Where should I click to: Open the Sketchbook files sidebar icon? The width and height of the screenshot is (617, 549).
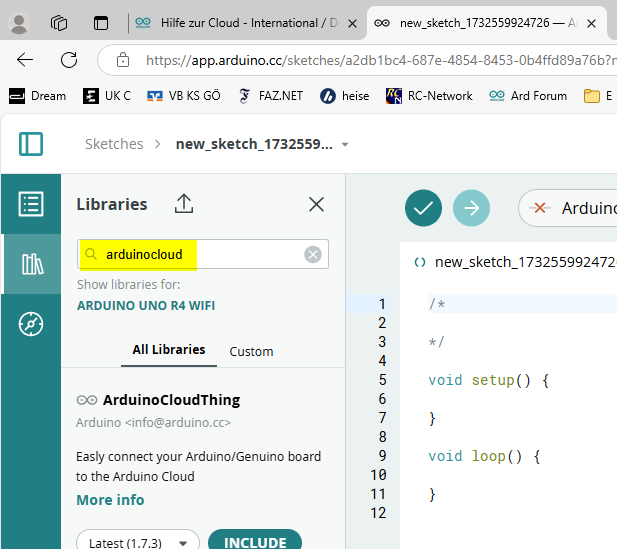(31, 204)
